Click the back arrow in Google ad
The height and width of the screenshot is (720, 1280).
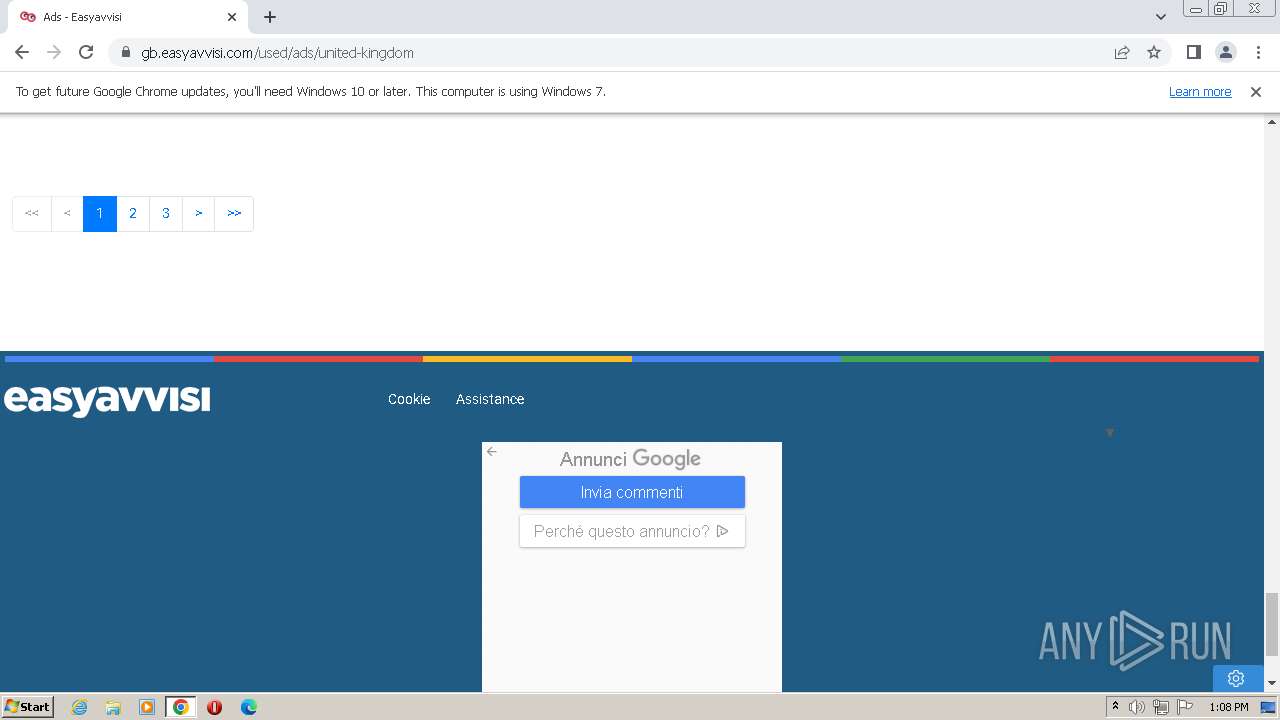[x=492, y=452]
